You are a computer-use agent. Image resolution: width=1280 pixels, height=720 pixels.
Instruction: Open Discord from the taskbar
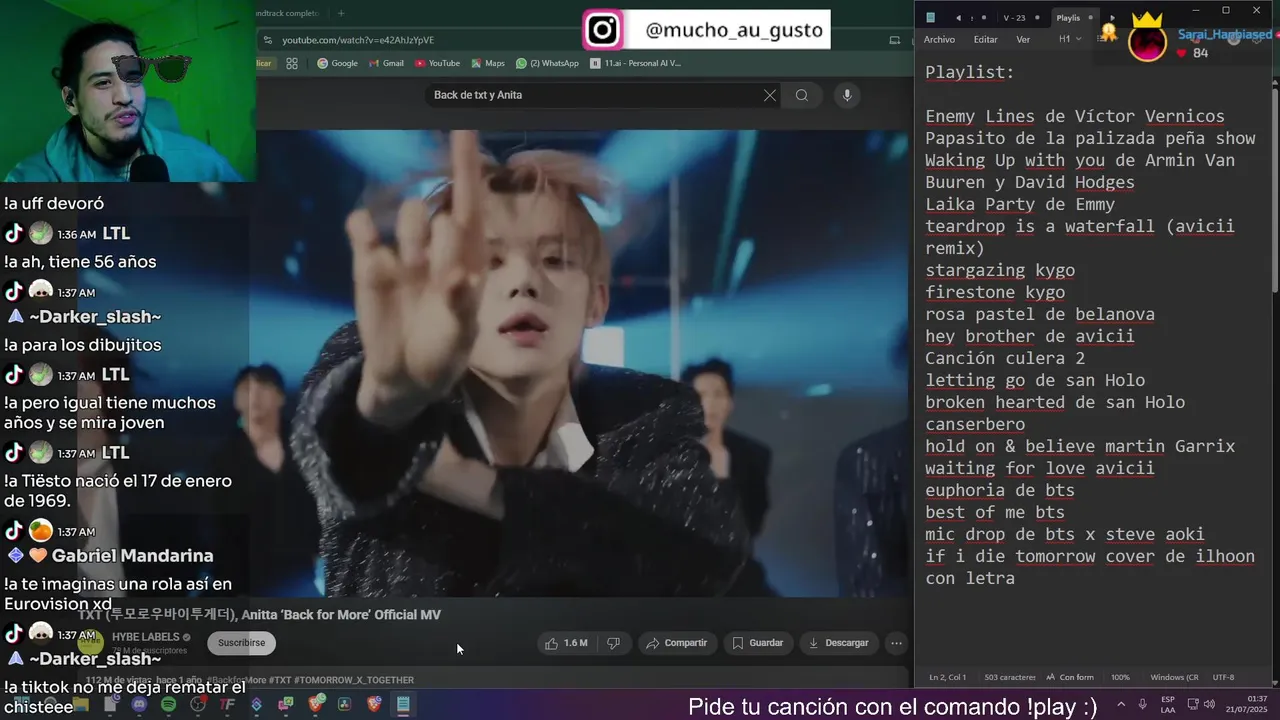click(139, 704)
